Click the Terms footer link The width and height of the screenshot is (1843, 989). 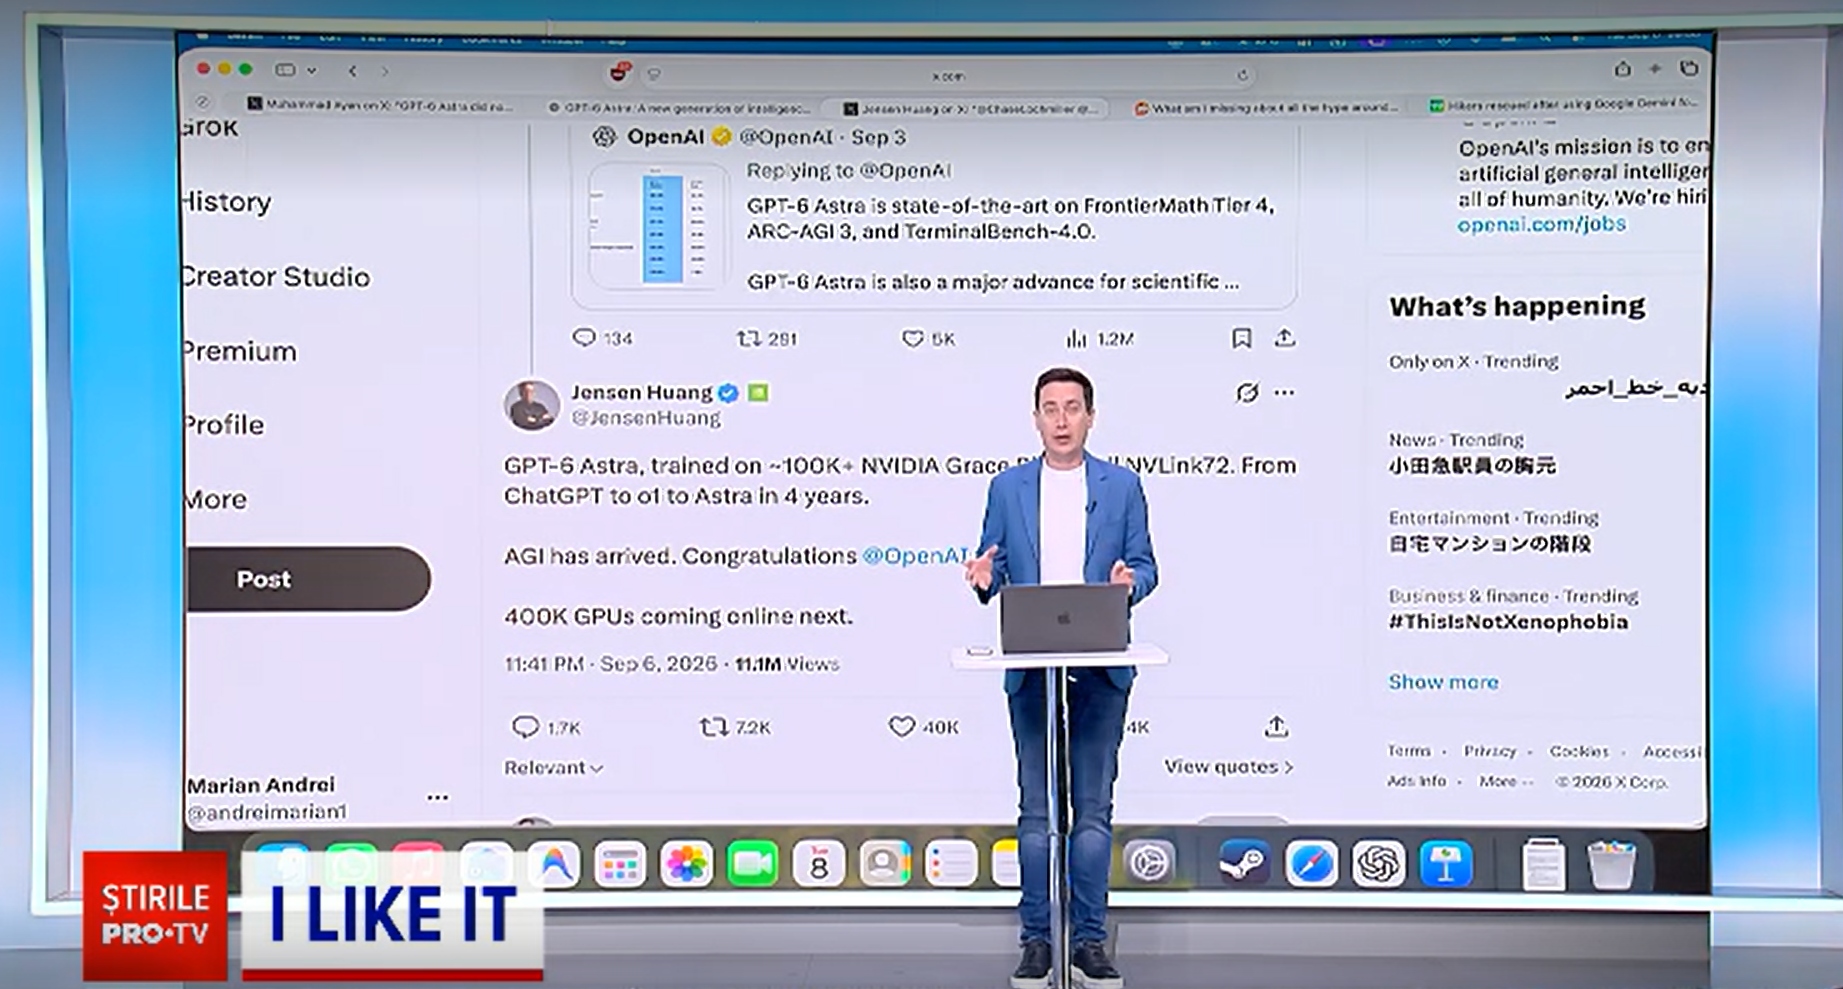[1408, 751]
